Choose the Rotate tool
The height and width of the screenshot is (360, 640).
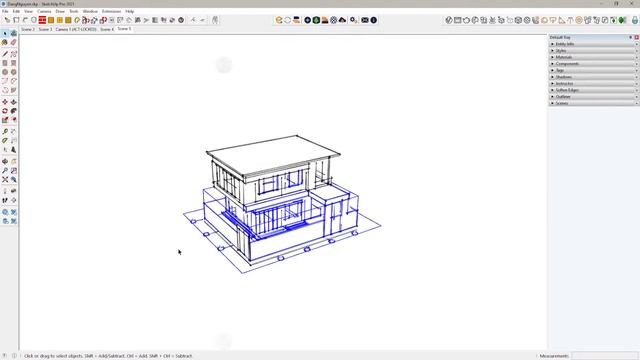pos(5,111)
